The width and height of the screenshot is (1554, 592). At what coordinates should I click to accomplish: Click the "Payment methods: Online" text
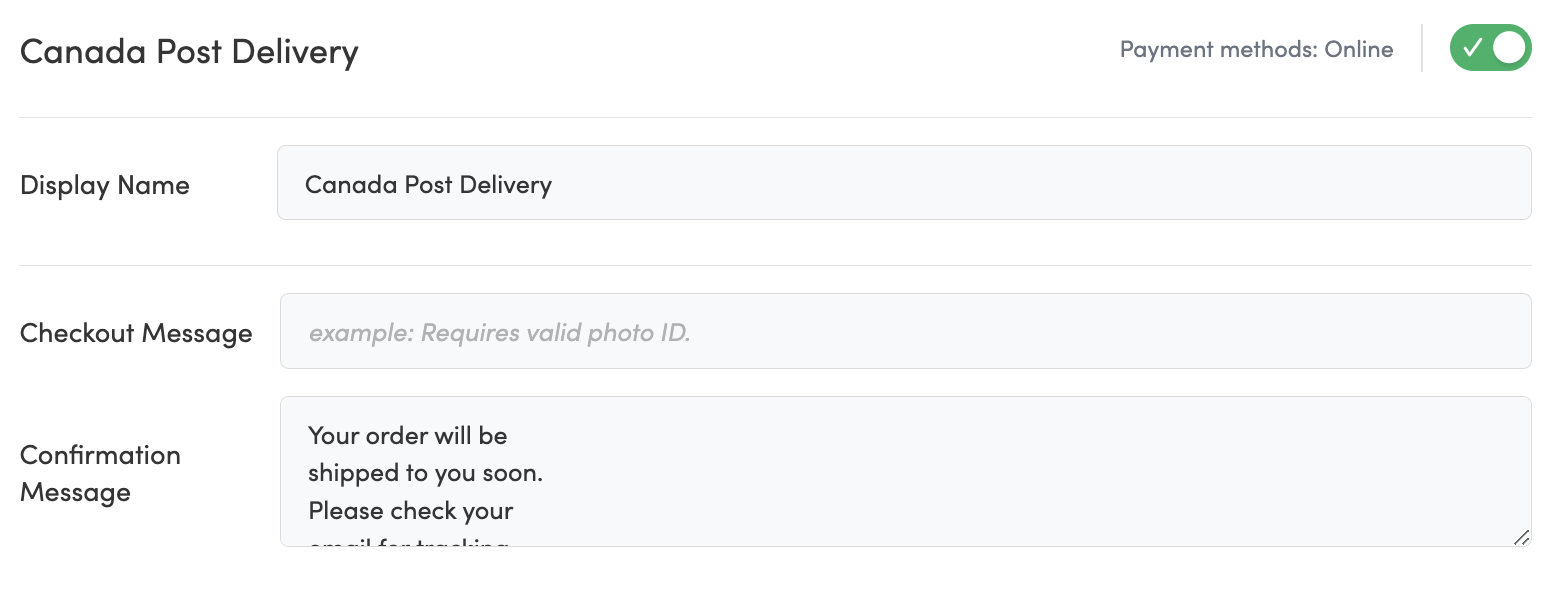[1255, 49]
